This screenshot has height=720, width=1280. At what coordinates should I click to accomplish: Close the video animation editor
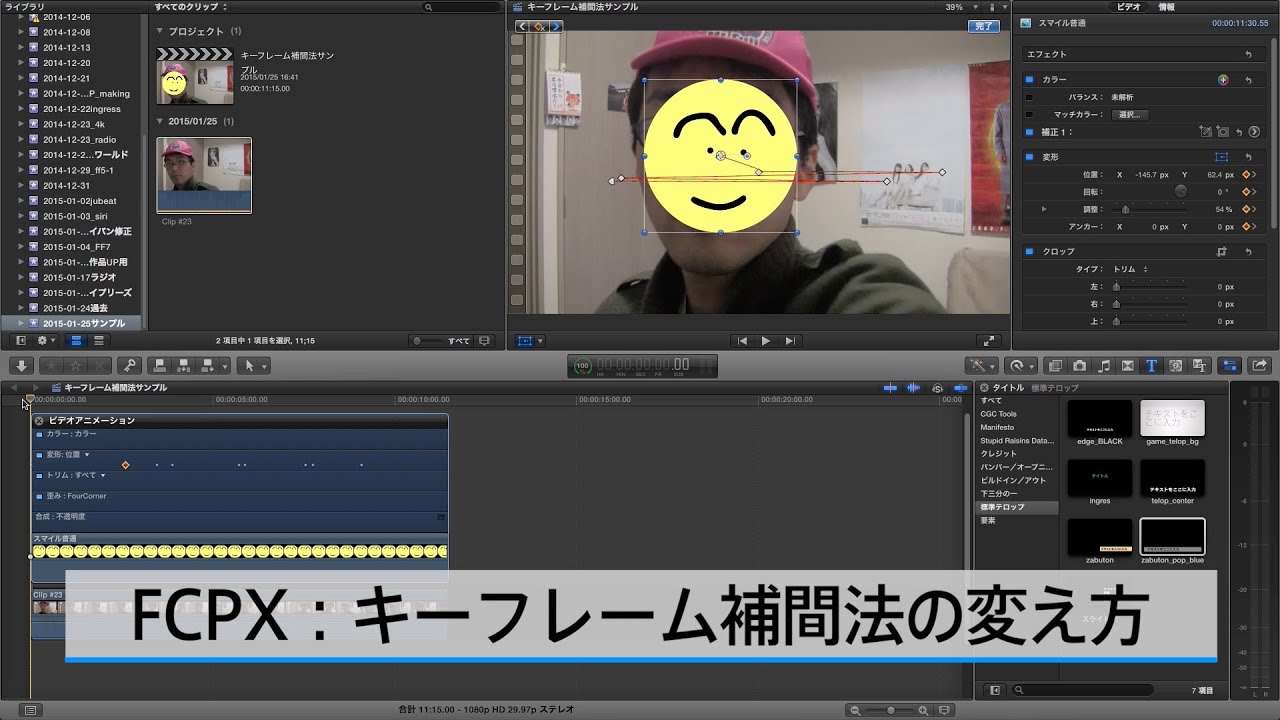coord(41,421)
